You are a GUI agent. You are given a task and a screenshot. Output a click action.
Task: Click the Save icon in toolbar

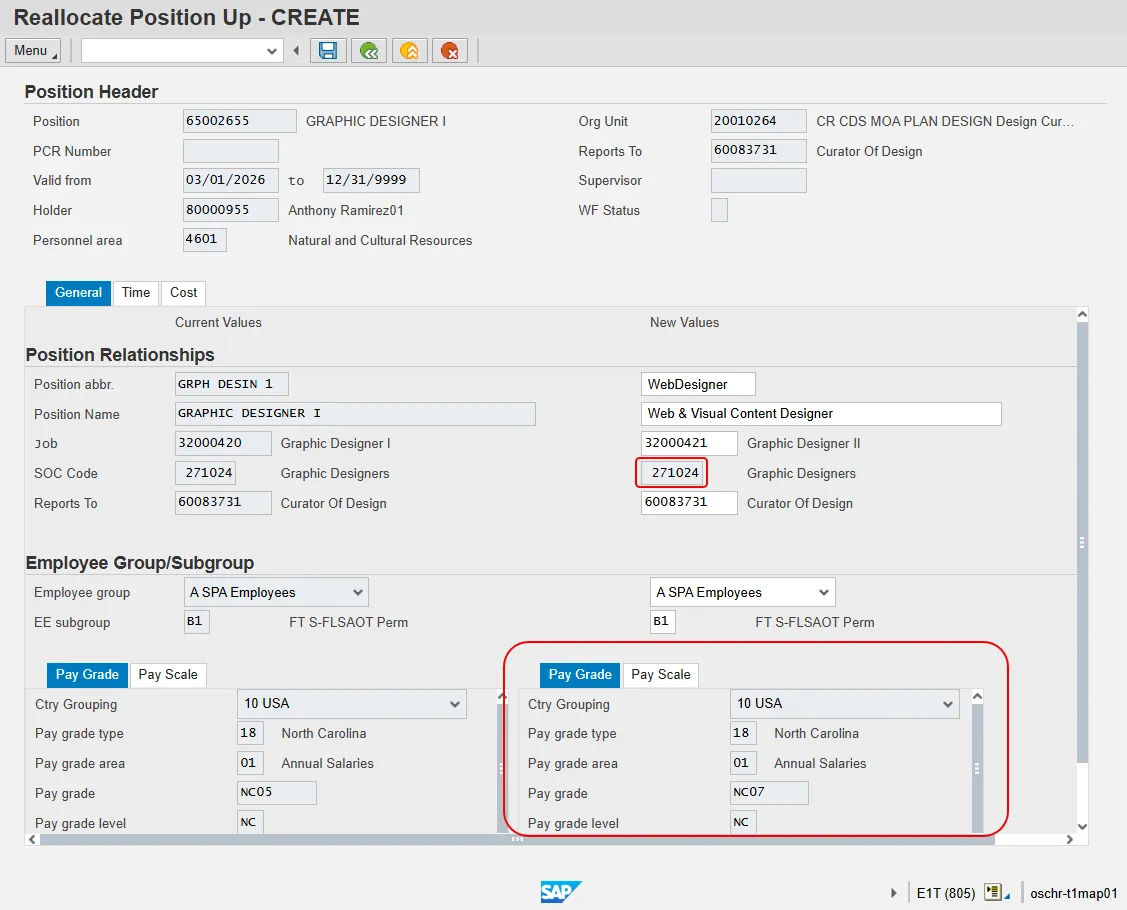(328, 51)
